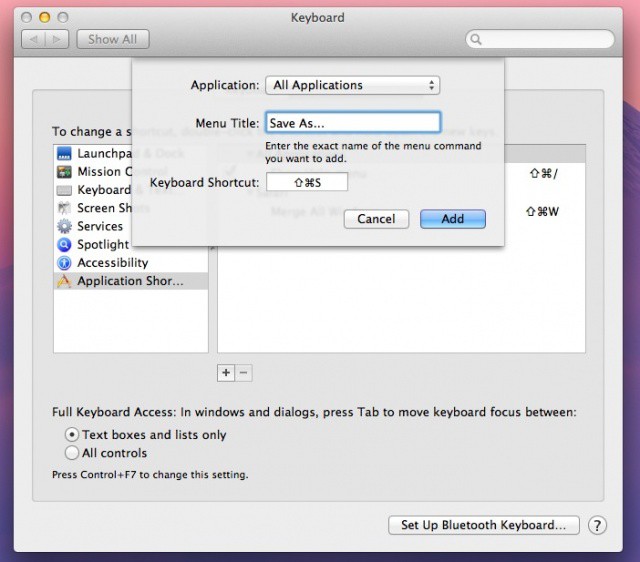
Task: Enable All controls keyboard access
Action: point(72,453)
